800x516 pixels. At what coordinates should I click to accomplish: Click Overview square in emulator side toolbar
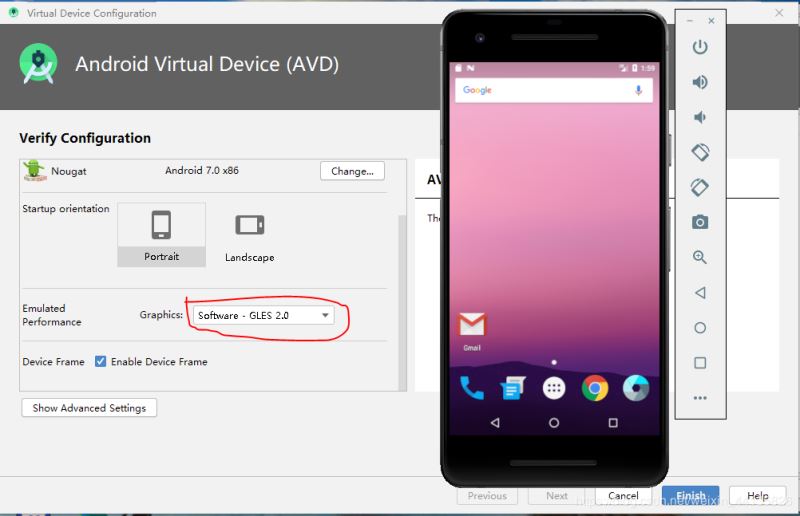700,363
